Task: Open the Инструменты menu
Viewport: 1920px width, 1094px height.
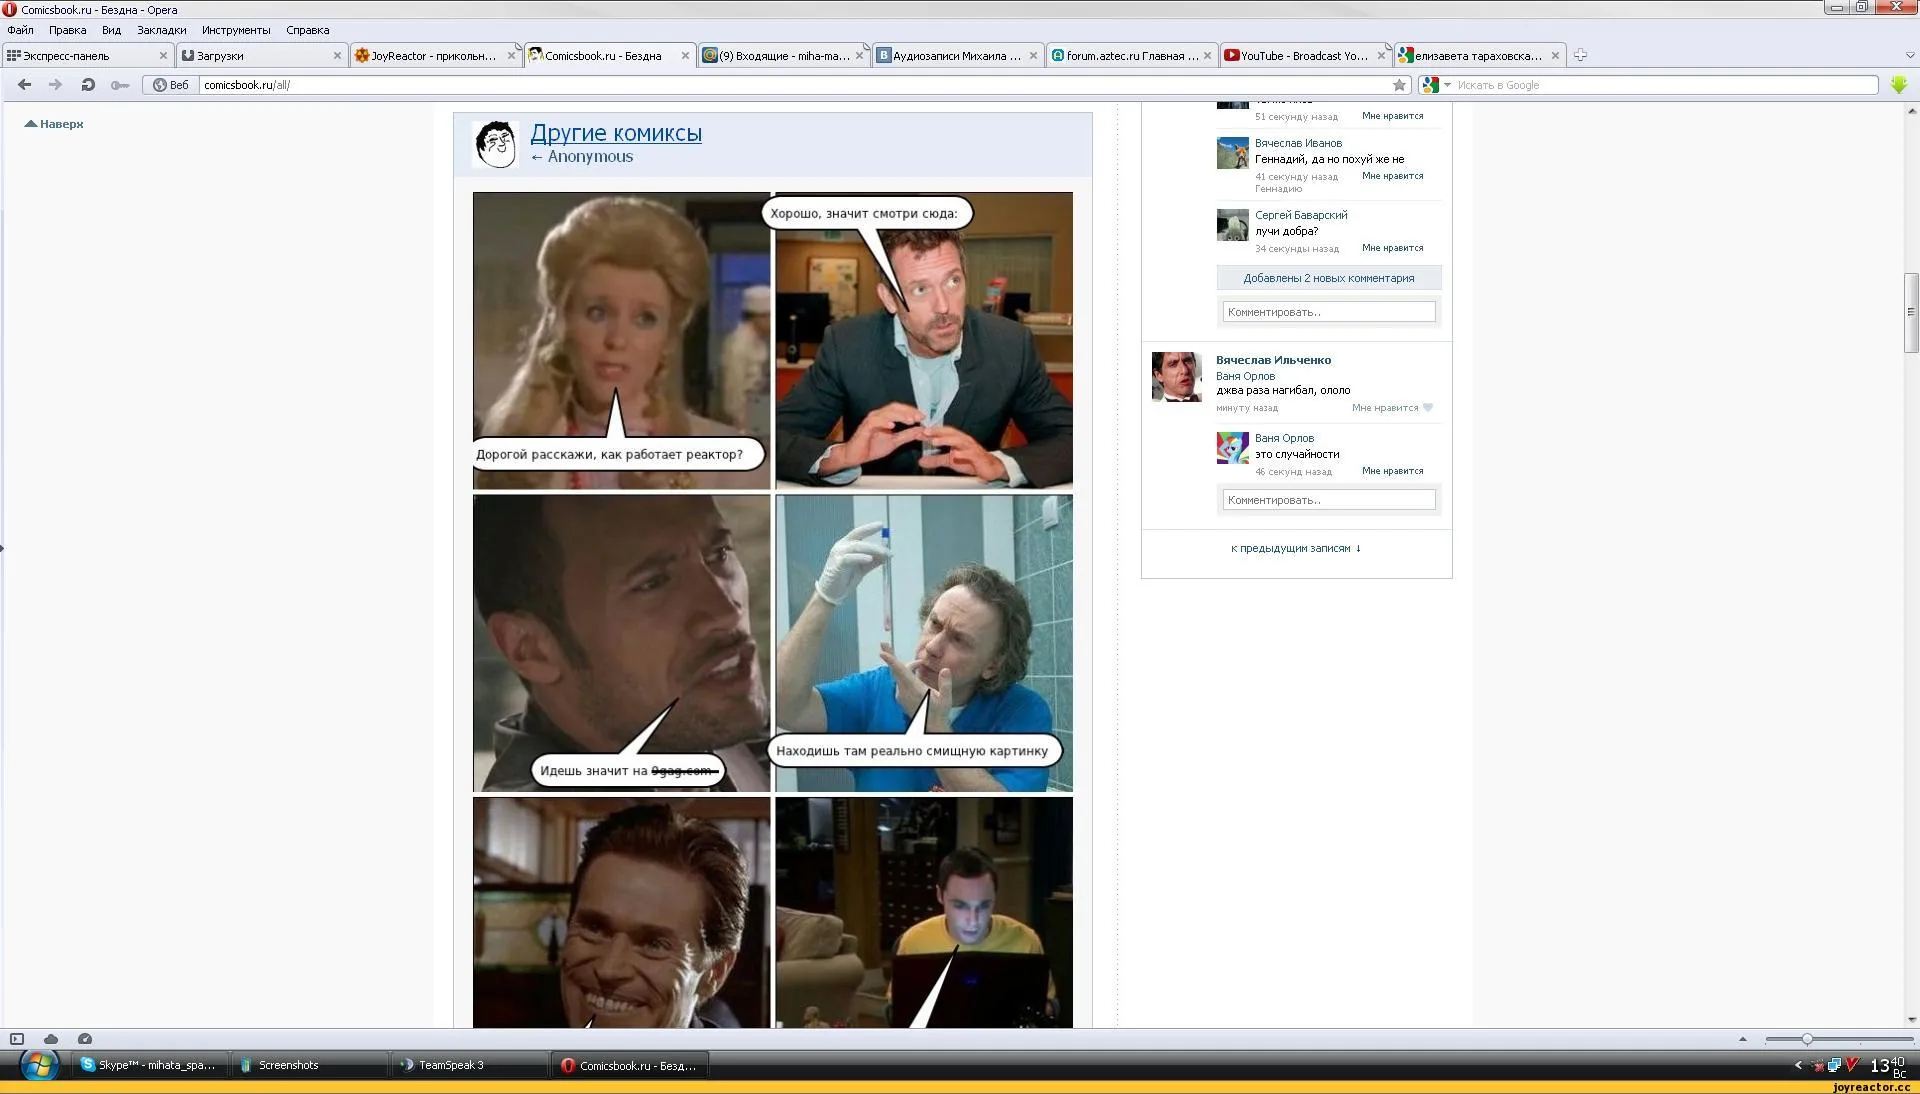Action: click(236, 30)
